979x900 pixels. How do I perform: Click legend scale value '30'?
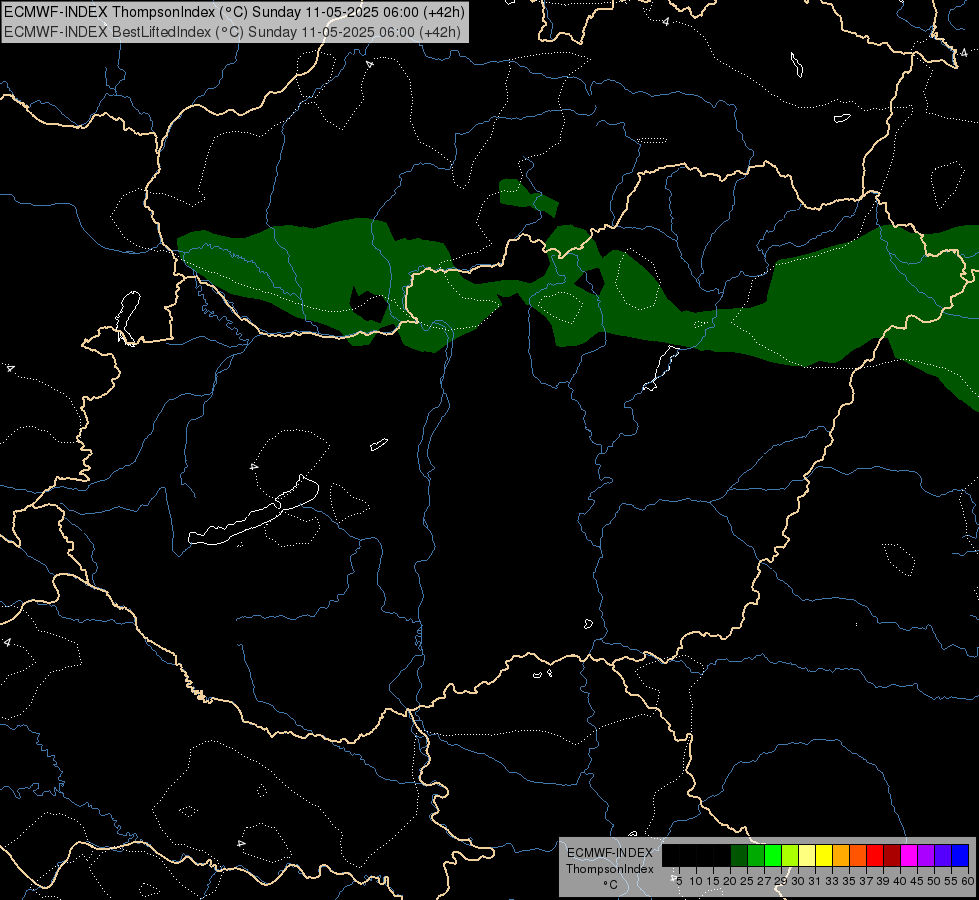(x=798, y=881)
